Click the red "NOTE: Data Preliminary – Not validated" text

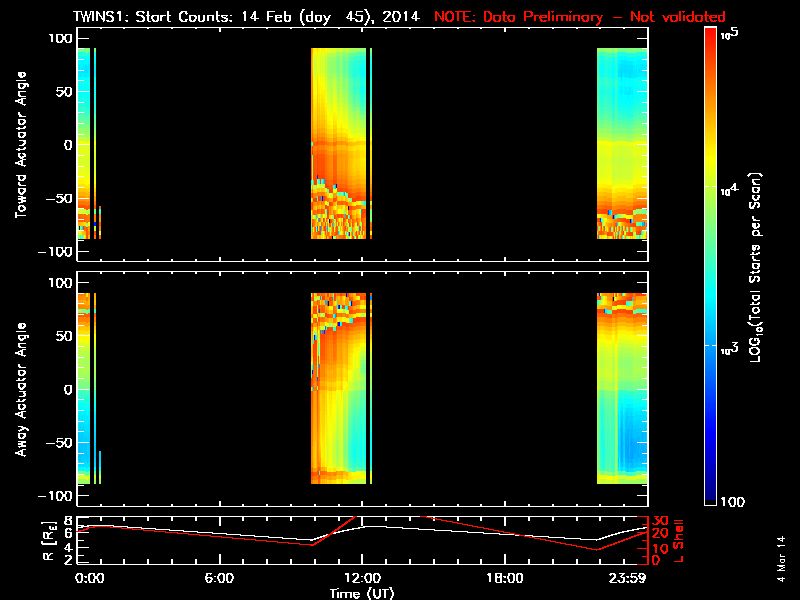[580, 17]
